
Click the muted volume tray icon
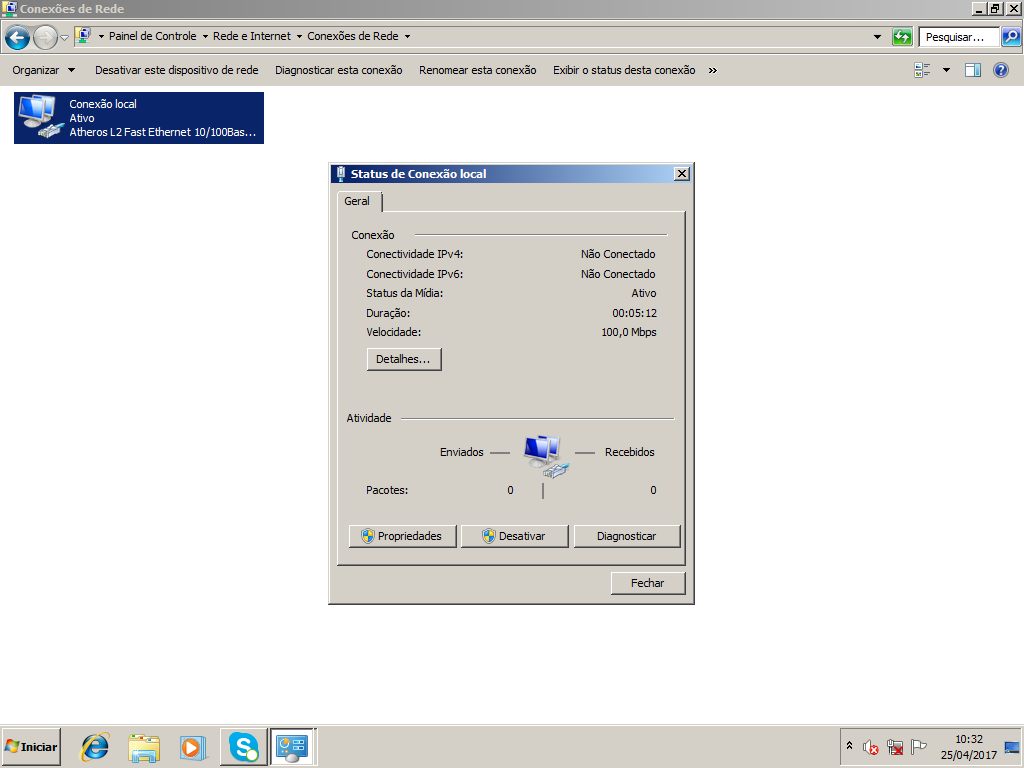[871, 747]
